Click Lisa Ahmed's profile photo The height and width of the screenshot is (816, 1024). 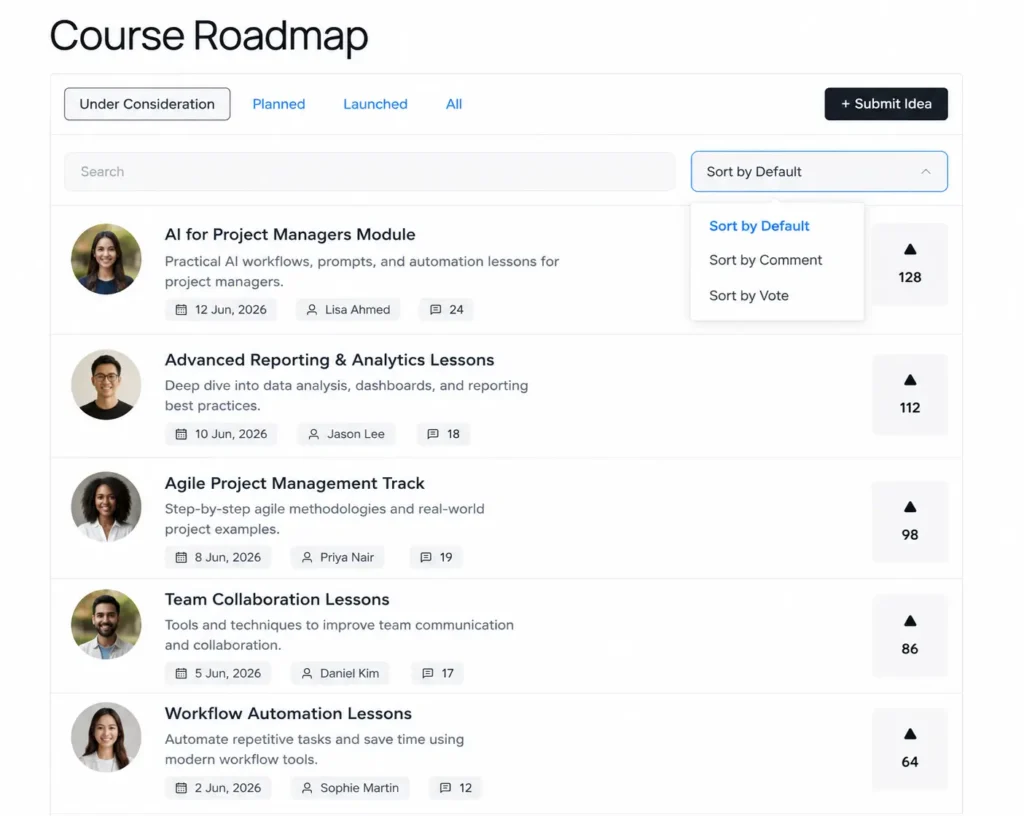click(106, 259)
